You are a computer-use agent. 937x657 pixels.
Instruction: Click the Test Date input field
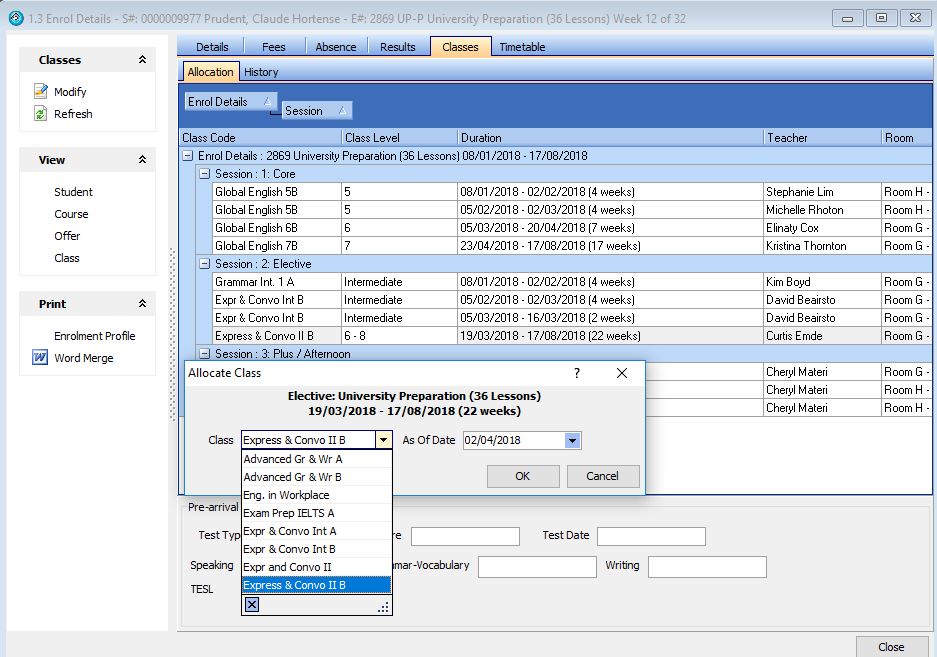coord(651,536)
